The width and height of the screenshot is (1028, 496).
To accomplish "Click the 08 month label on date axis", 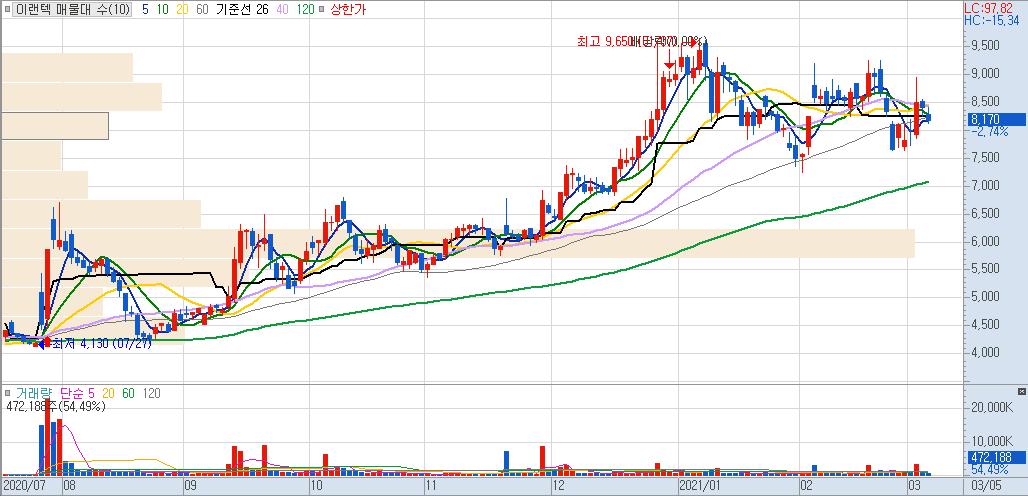I will pyautogui.click(x=68, y=487).
